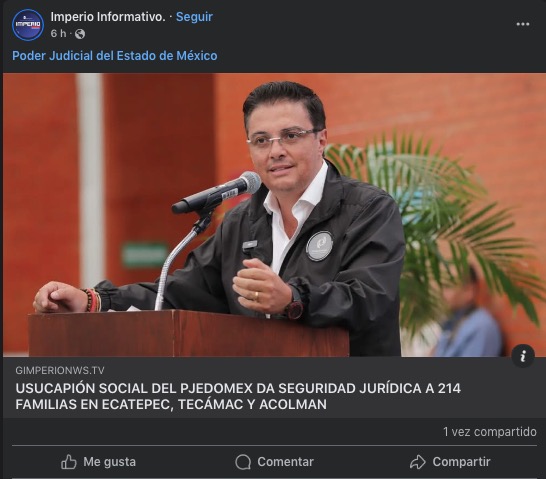Click the microphone in the article photo

tap(217, 192)
